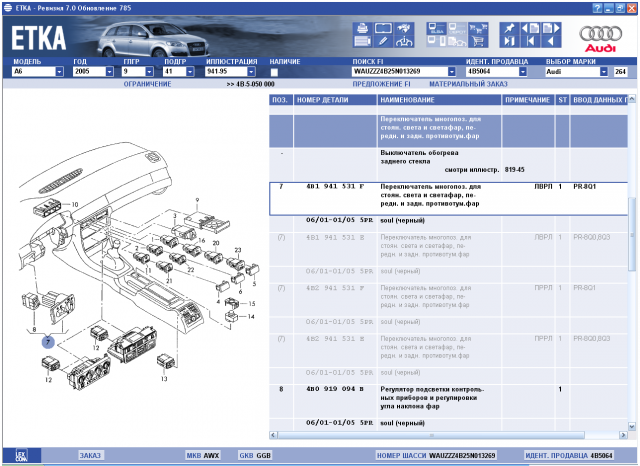Click the НОМЕР ДЕТАЛИ column header

click(335, 100)
